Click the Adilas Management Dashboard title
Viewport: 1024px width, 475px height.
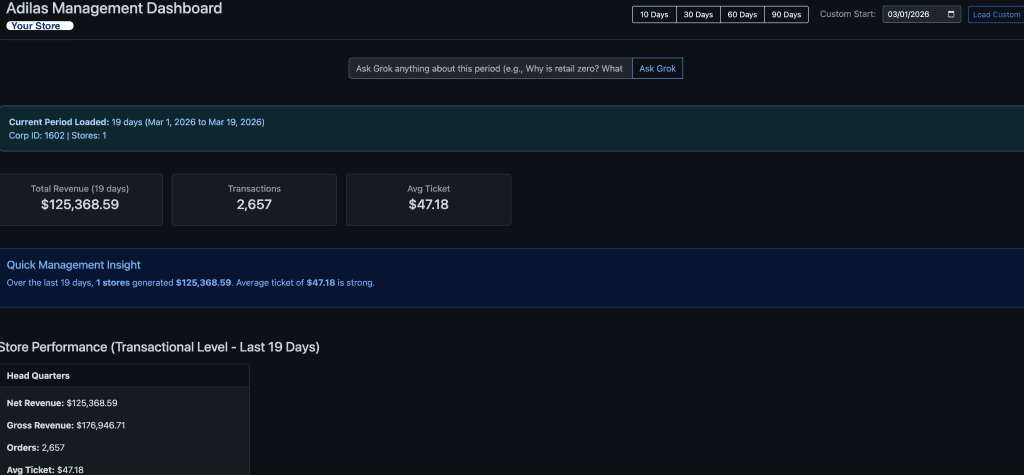pos(114,9)
